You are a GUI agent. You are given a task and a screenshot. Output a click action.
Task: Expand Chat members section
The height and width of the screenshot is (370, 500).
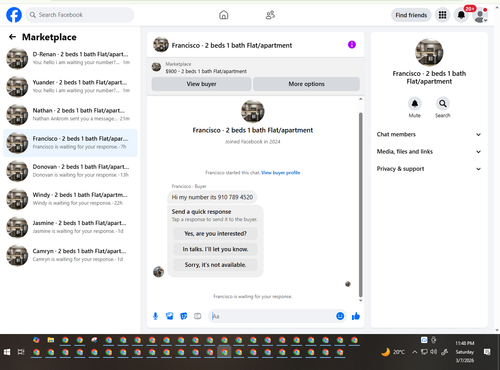(x=429, y=135)
